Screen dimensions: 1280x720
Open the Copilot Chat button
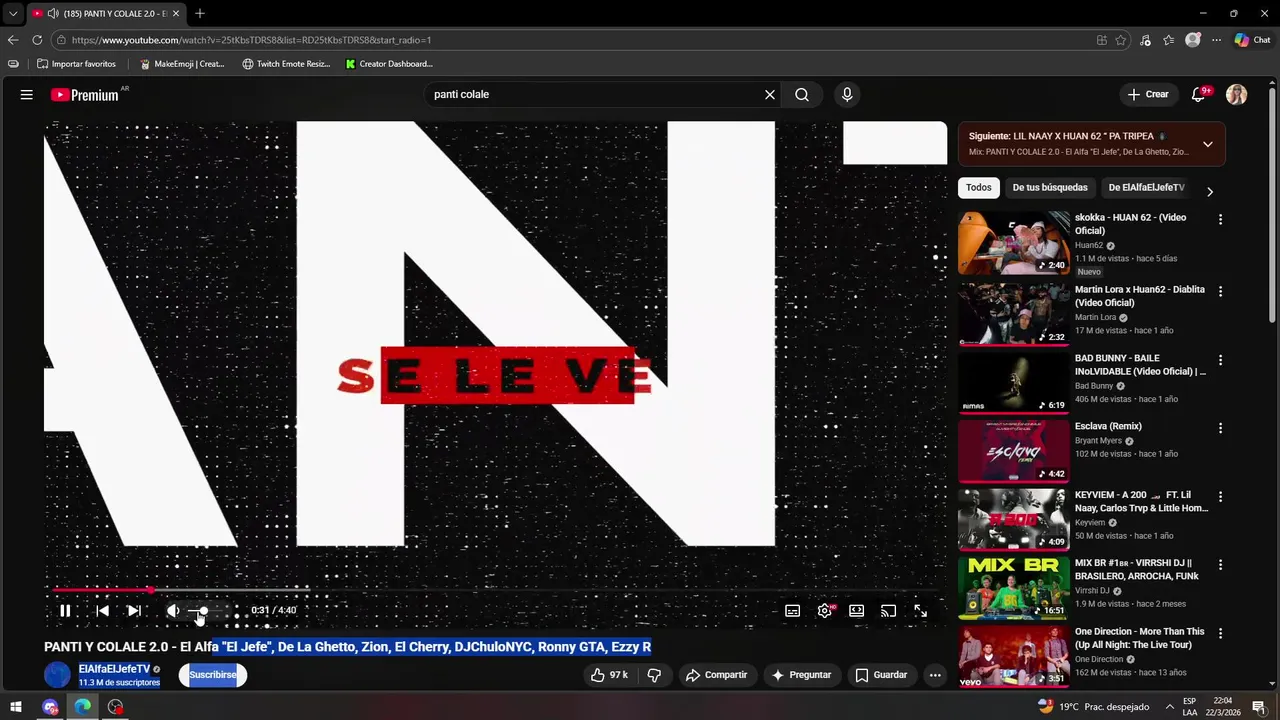(x=1252, y=40)
